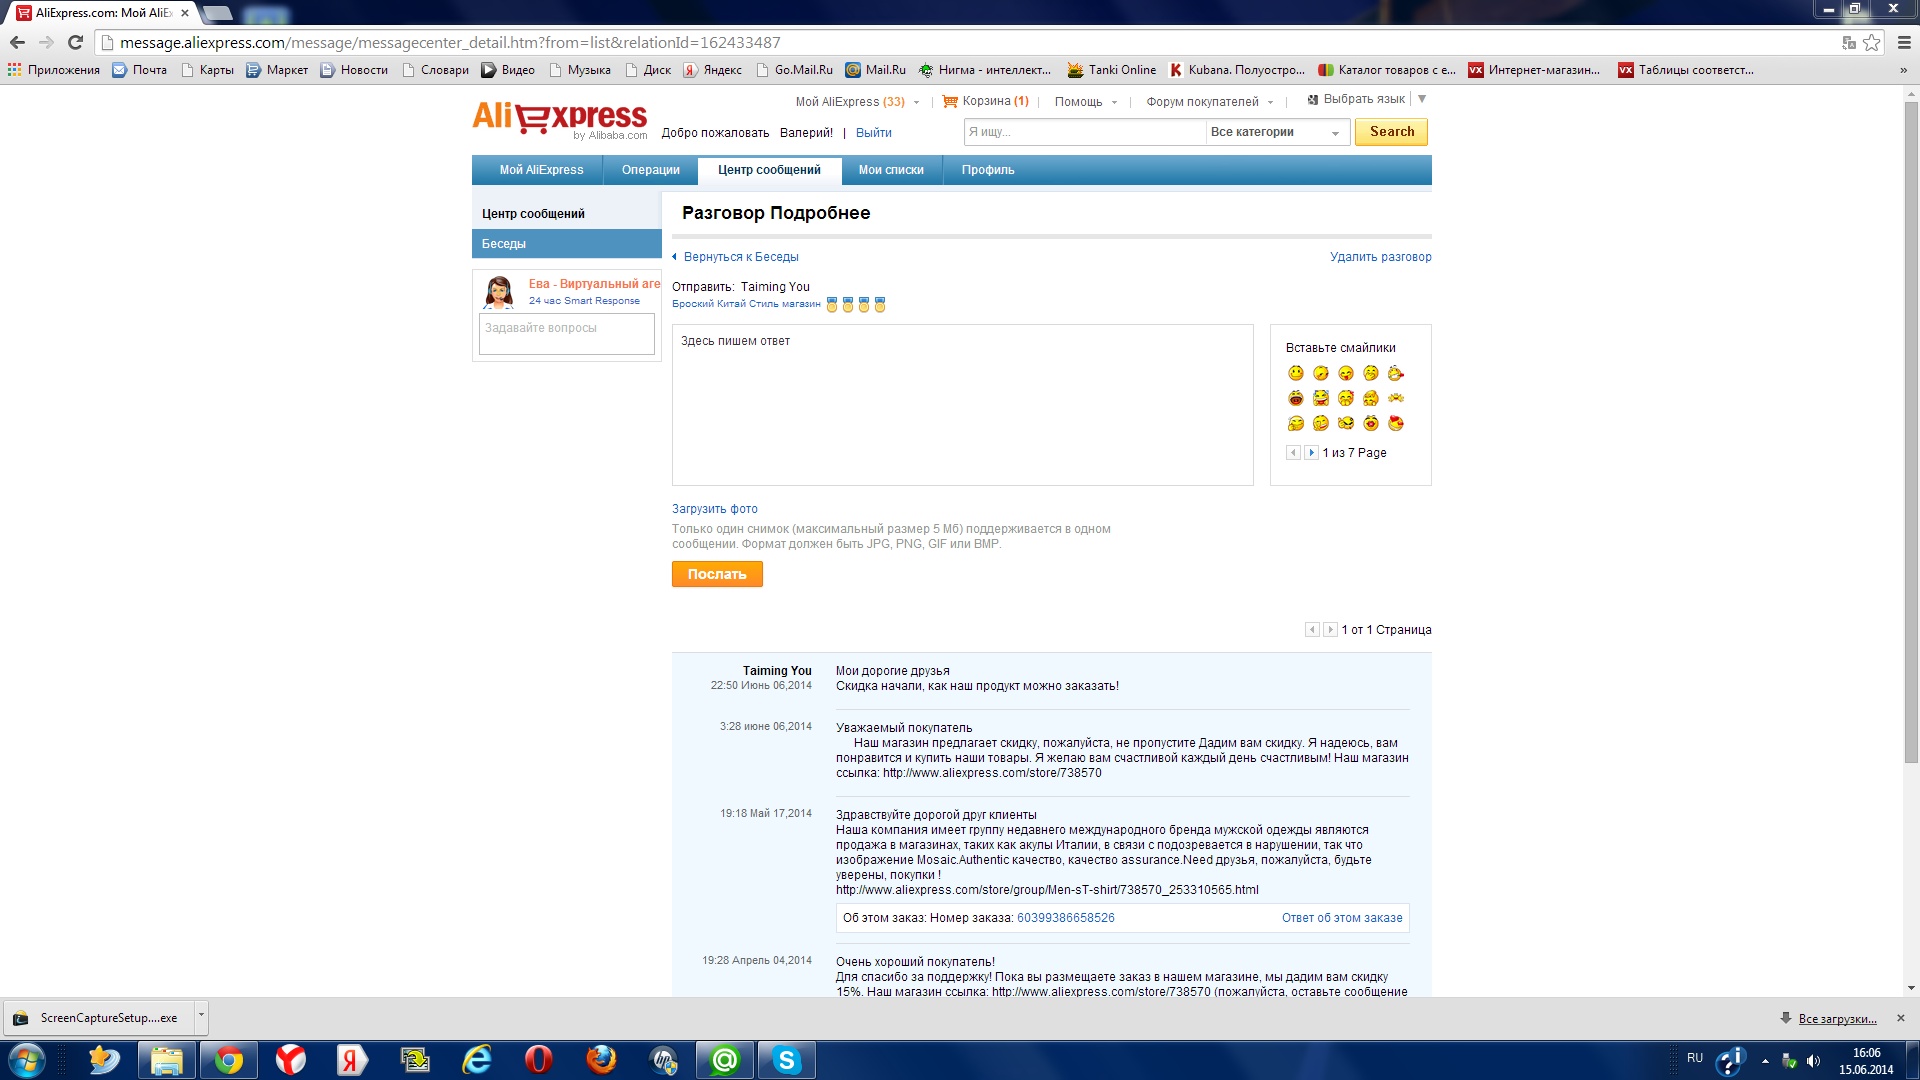Open Firefox from the taskbar
The height and width of the screenshot is (1080, 1920).
point(601,1060)
